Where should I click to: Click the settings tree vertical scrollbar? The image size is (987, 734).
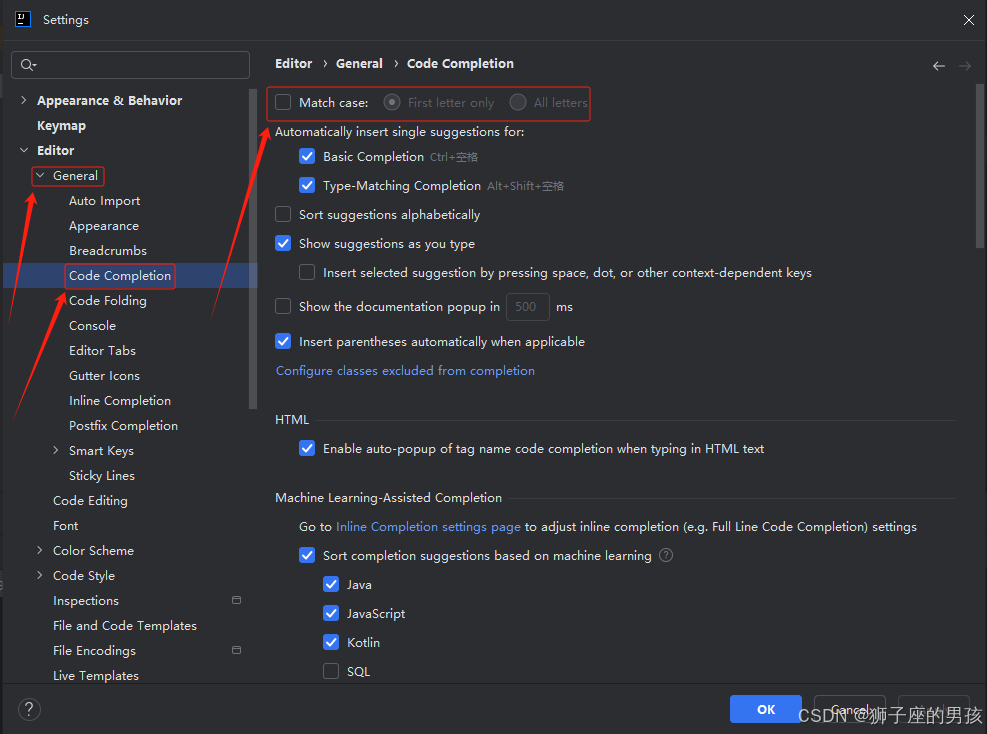tap(253, 249)
